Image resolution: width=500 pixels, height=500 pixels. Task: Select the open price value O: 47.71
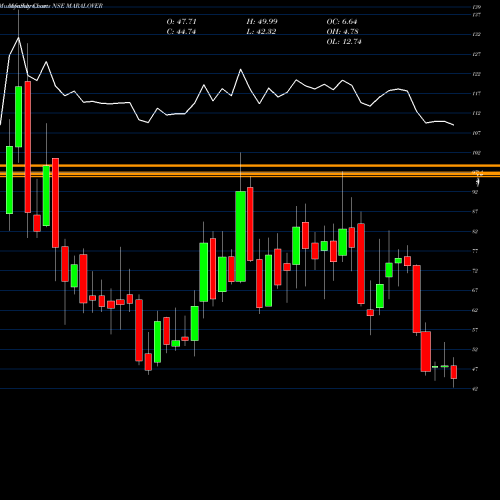click(181, 22)
